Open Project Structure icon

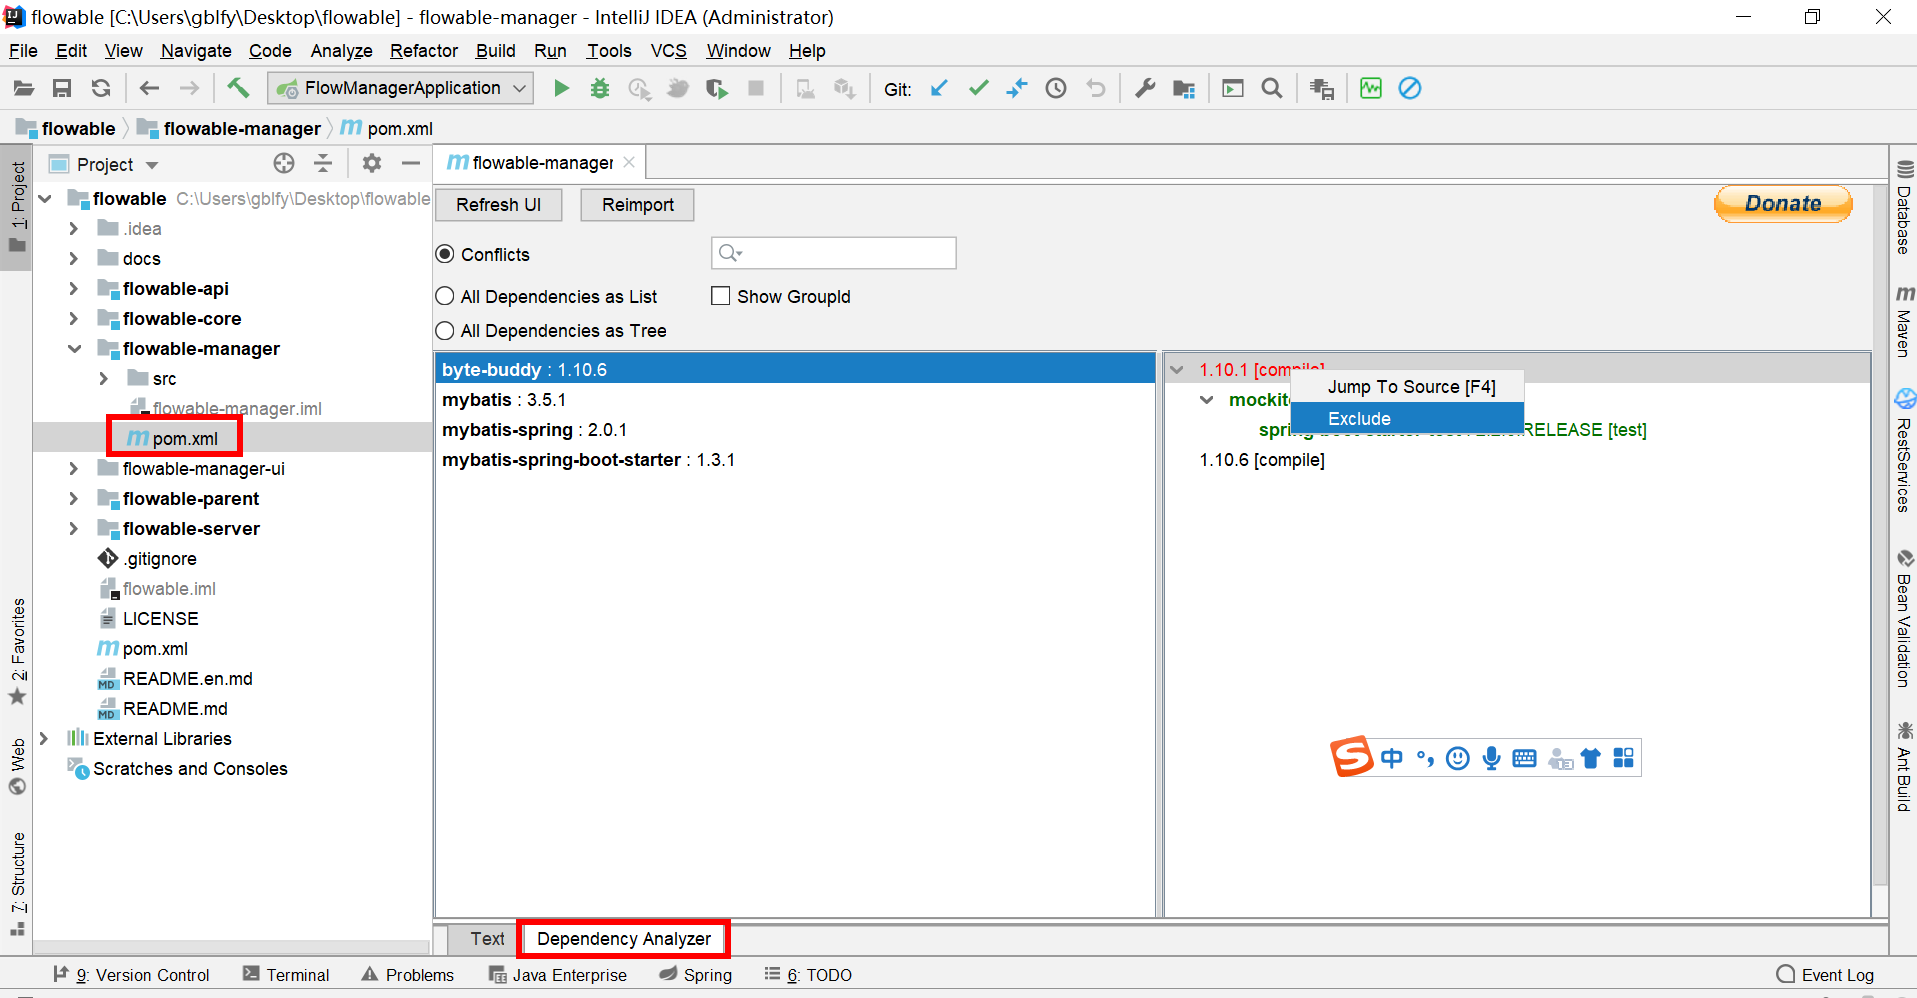click(x=1184, y=88)
